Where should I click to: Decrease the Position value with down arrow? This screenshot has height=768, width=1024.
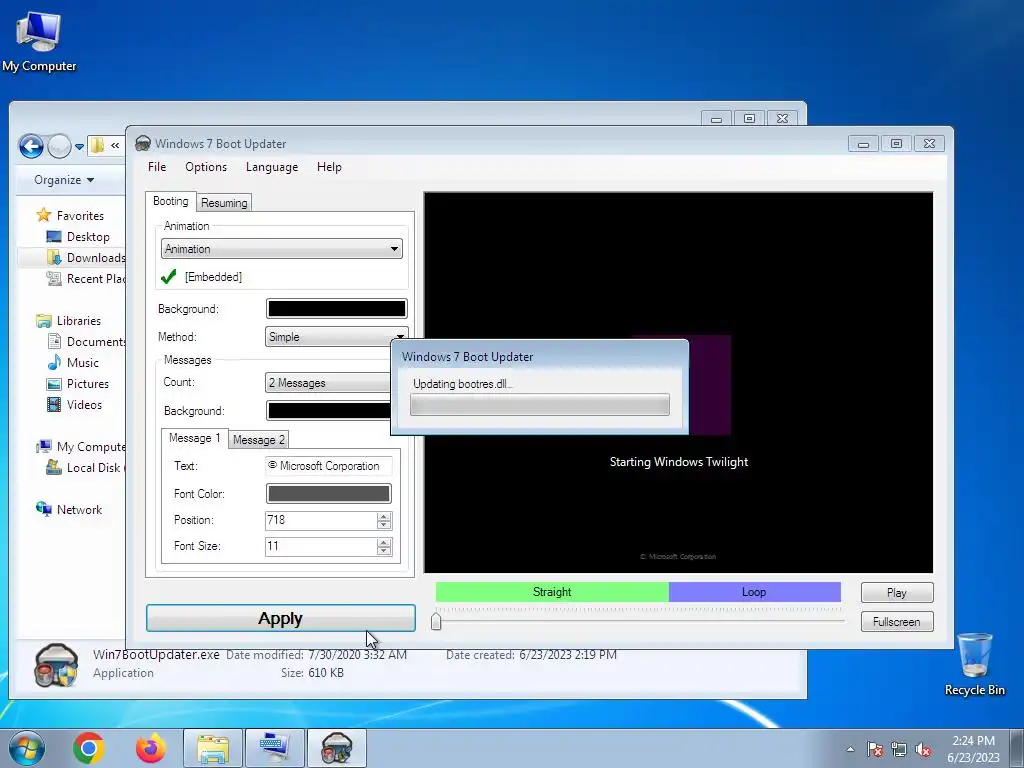(x=384, y=524)
